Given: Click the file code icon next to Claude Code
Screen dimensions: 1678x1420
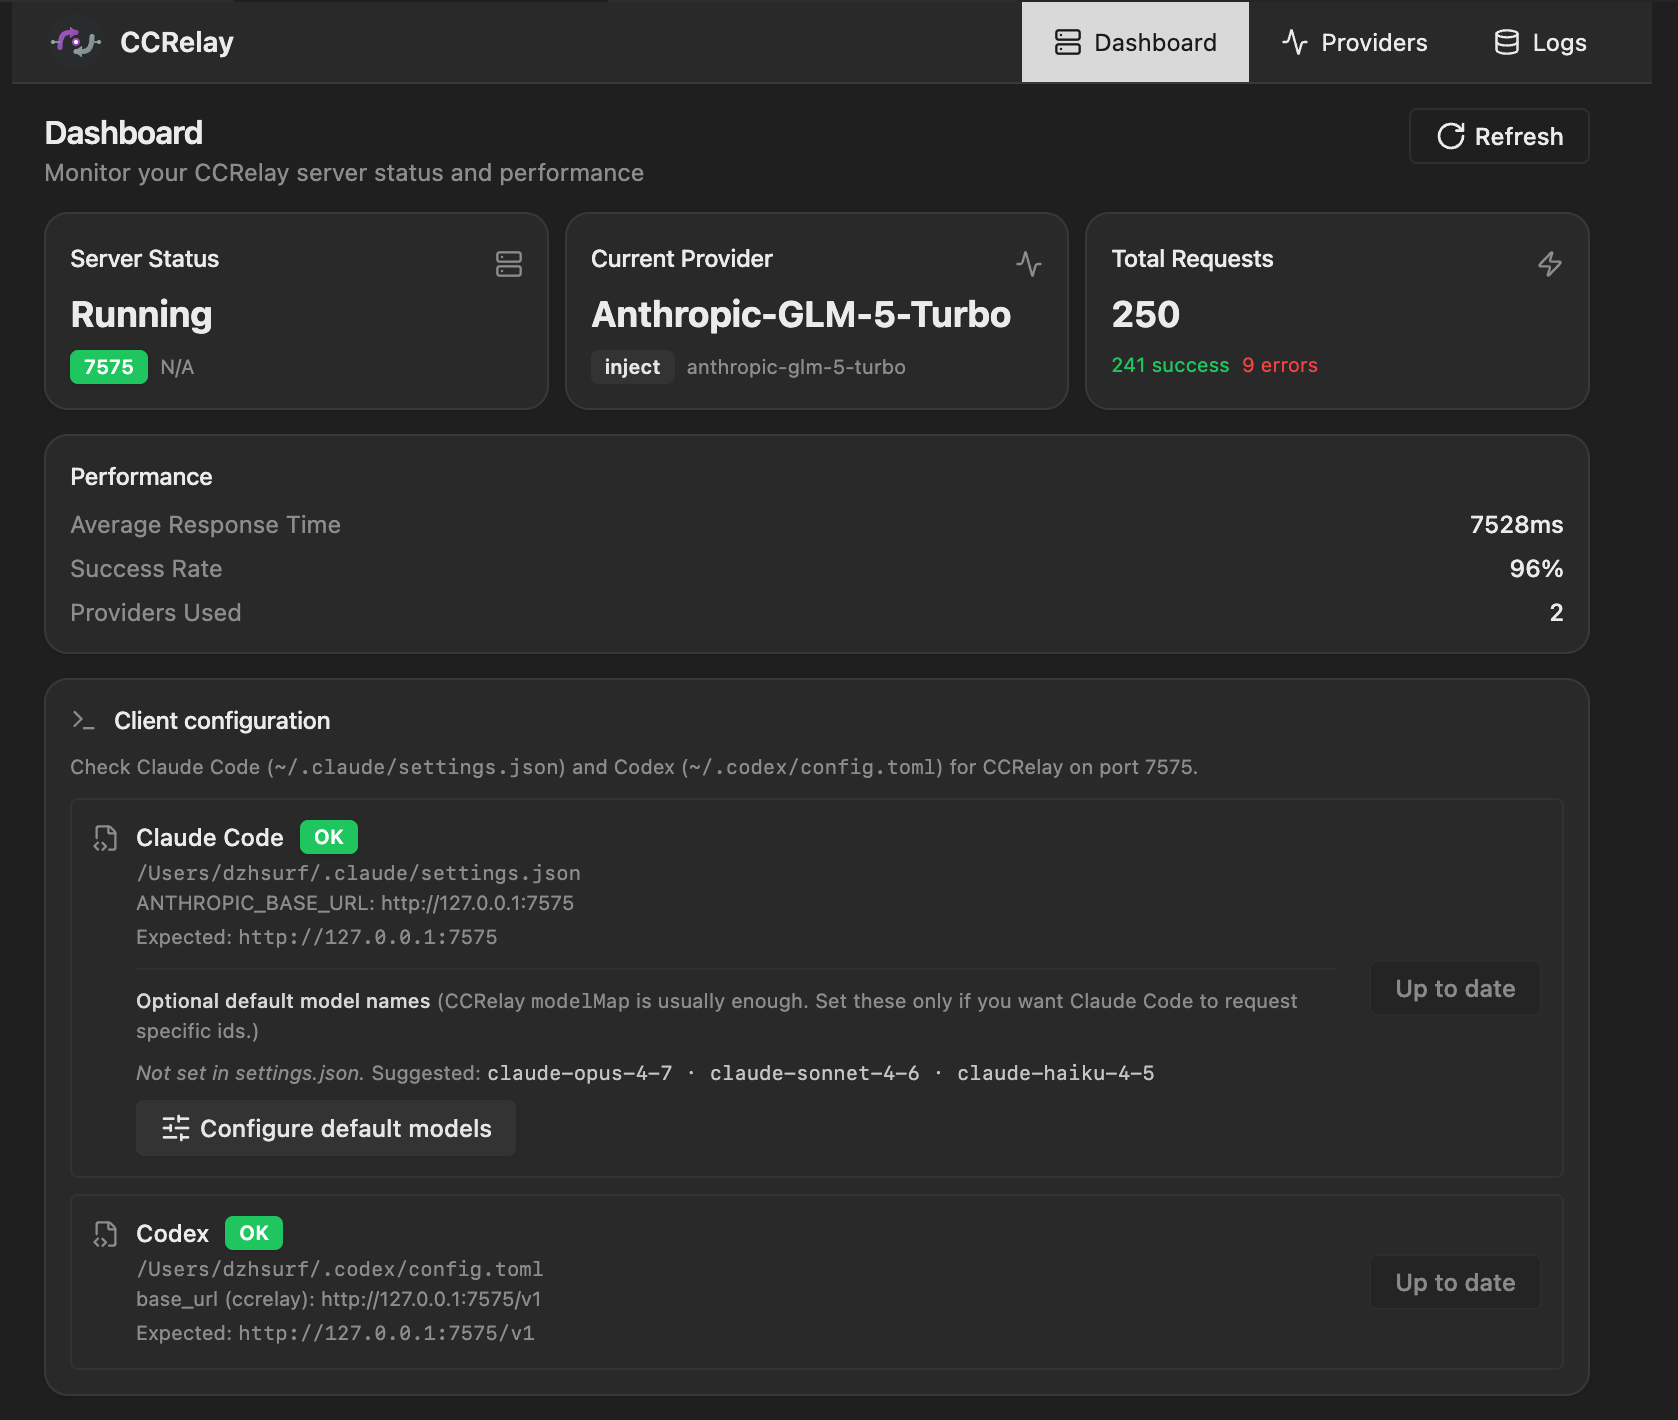Looking at the screenshot, I should coord(105,838).
